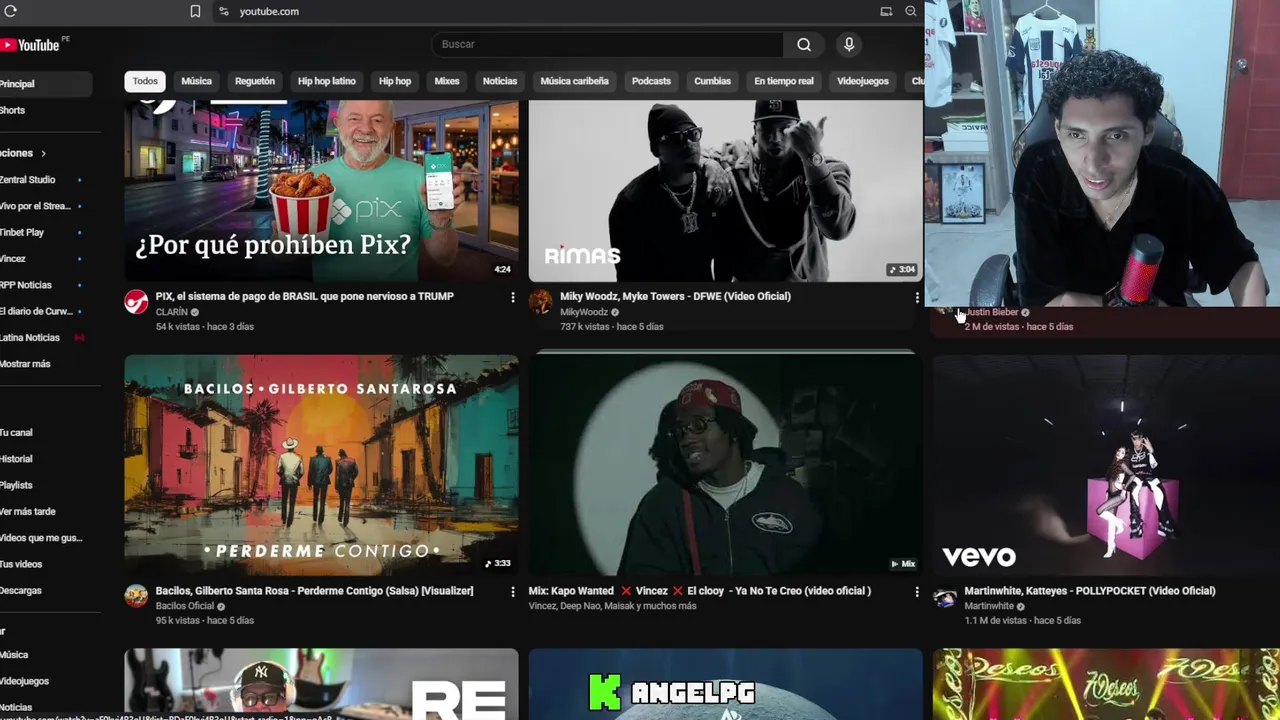Screen dimensions: 1280x720
Task: Select the Hip hop filter chip
Action: [395, 81]
